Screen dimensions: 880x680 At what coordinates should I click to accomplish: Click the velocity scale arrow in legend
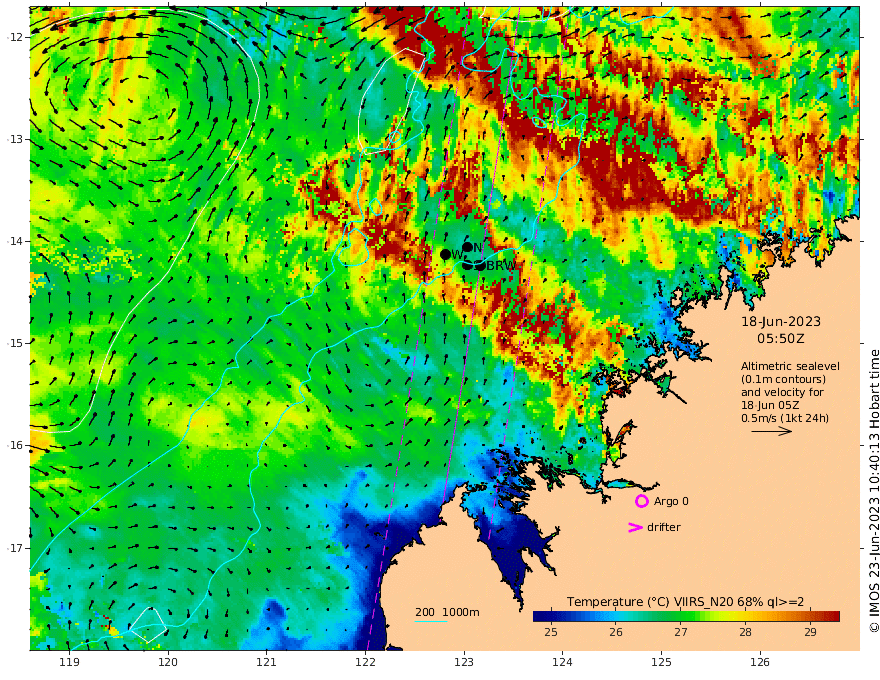[772, 431]
